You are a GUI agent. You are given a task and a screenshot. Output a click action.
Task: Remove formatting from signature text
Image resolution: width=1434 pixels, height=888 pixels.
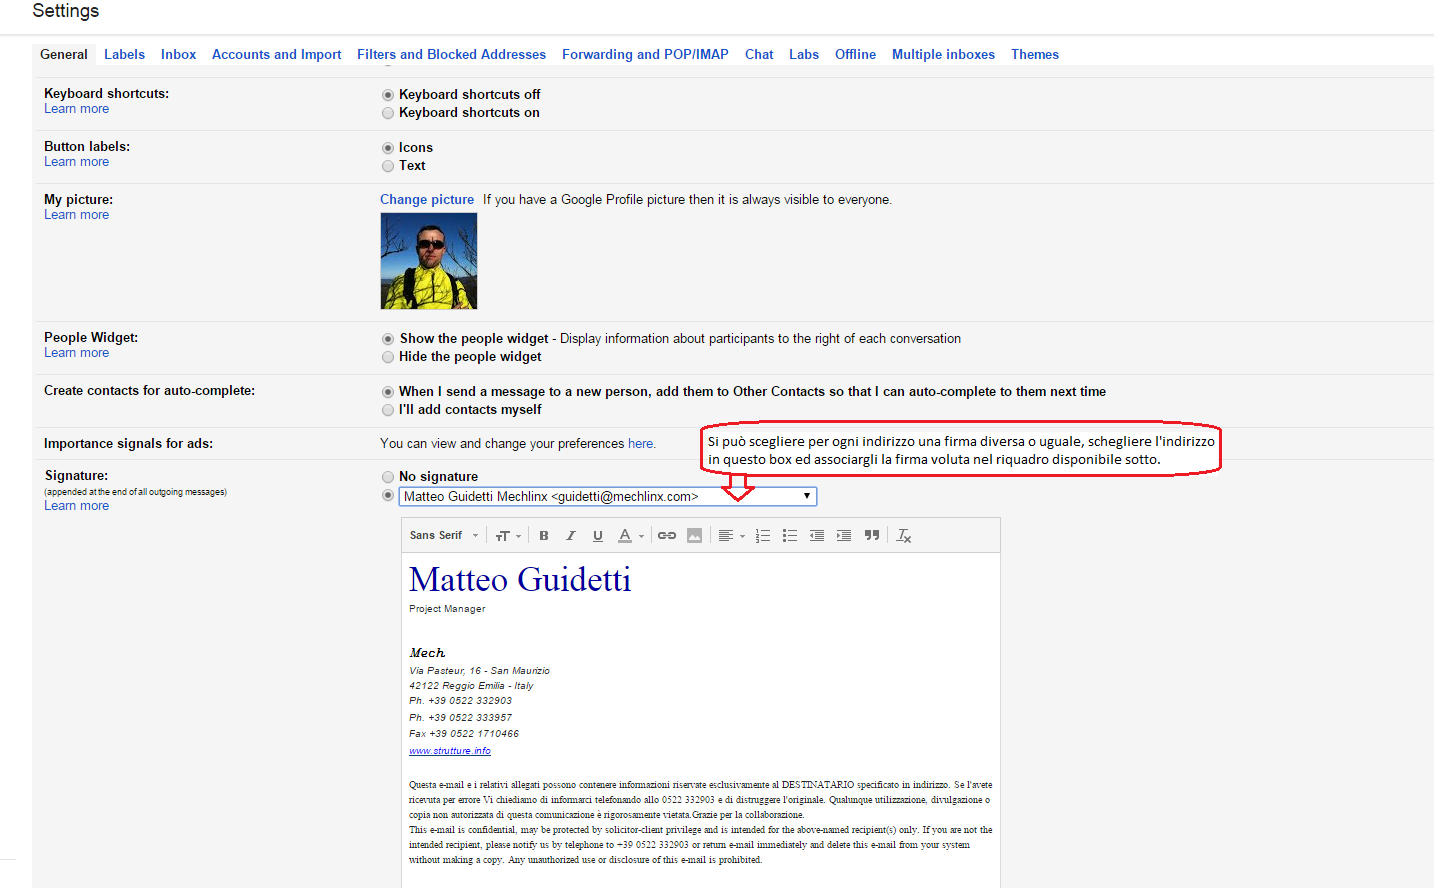[x=904, y=536]
